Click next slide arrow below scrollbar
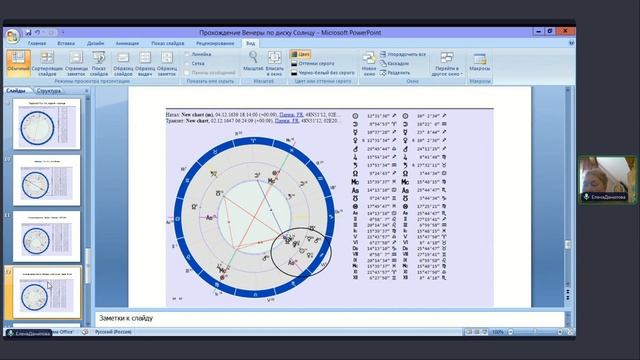 (x=568, y=299)
